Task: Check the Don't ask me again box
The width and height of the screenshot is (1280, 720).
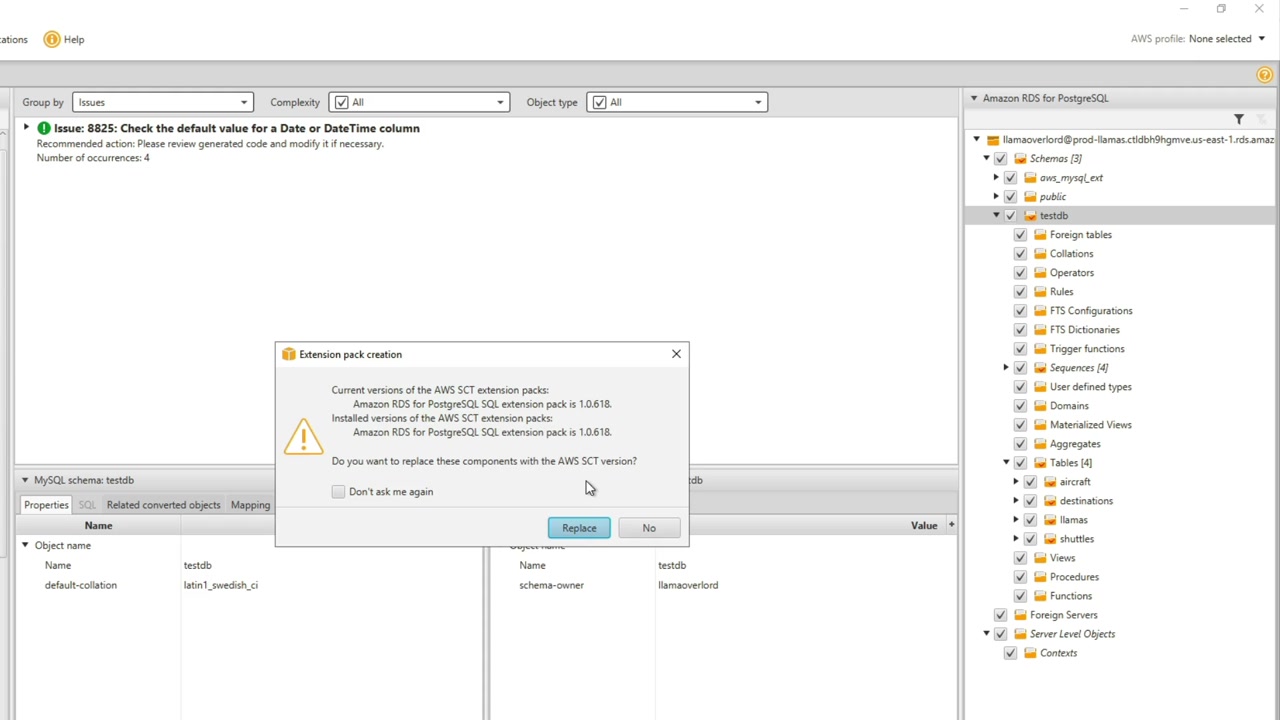Action: point(338,492)
